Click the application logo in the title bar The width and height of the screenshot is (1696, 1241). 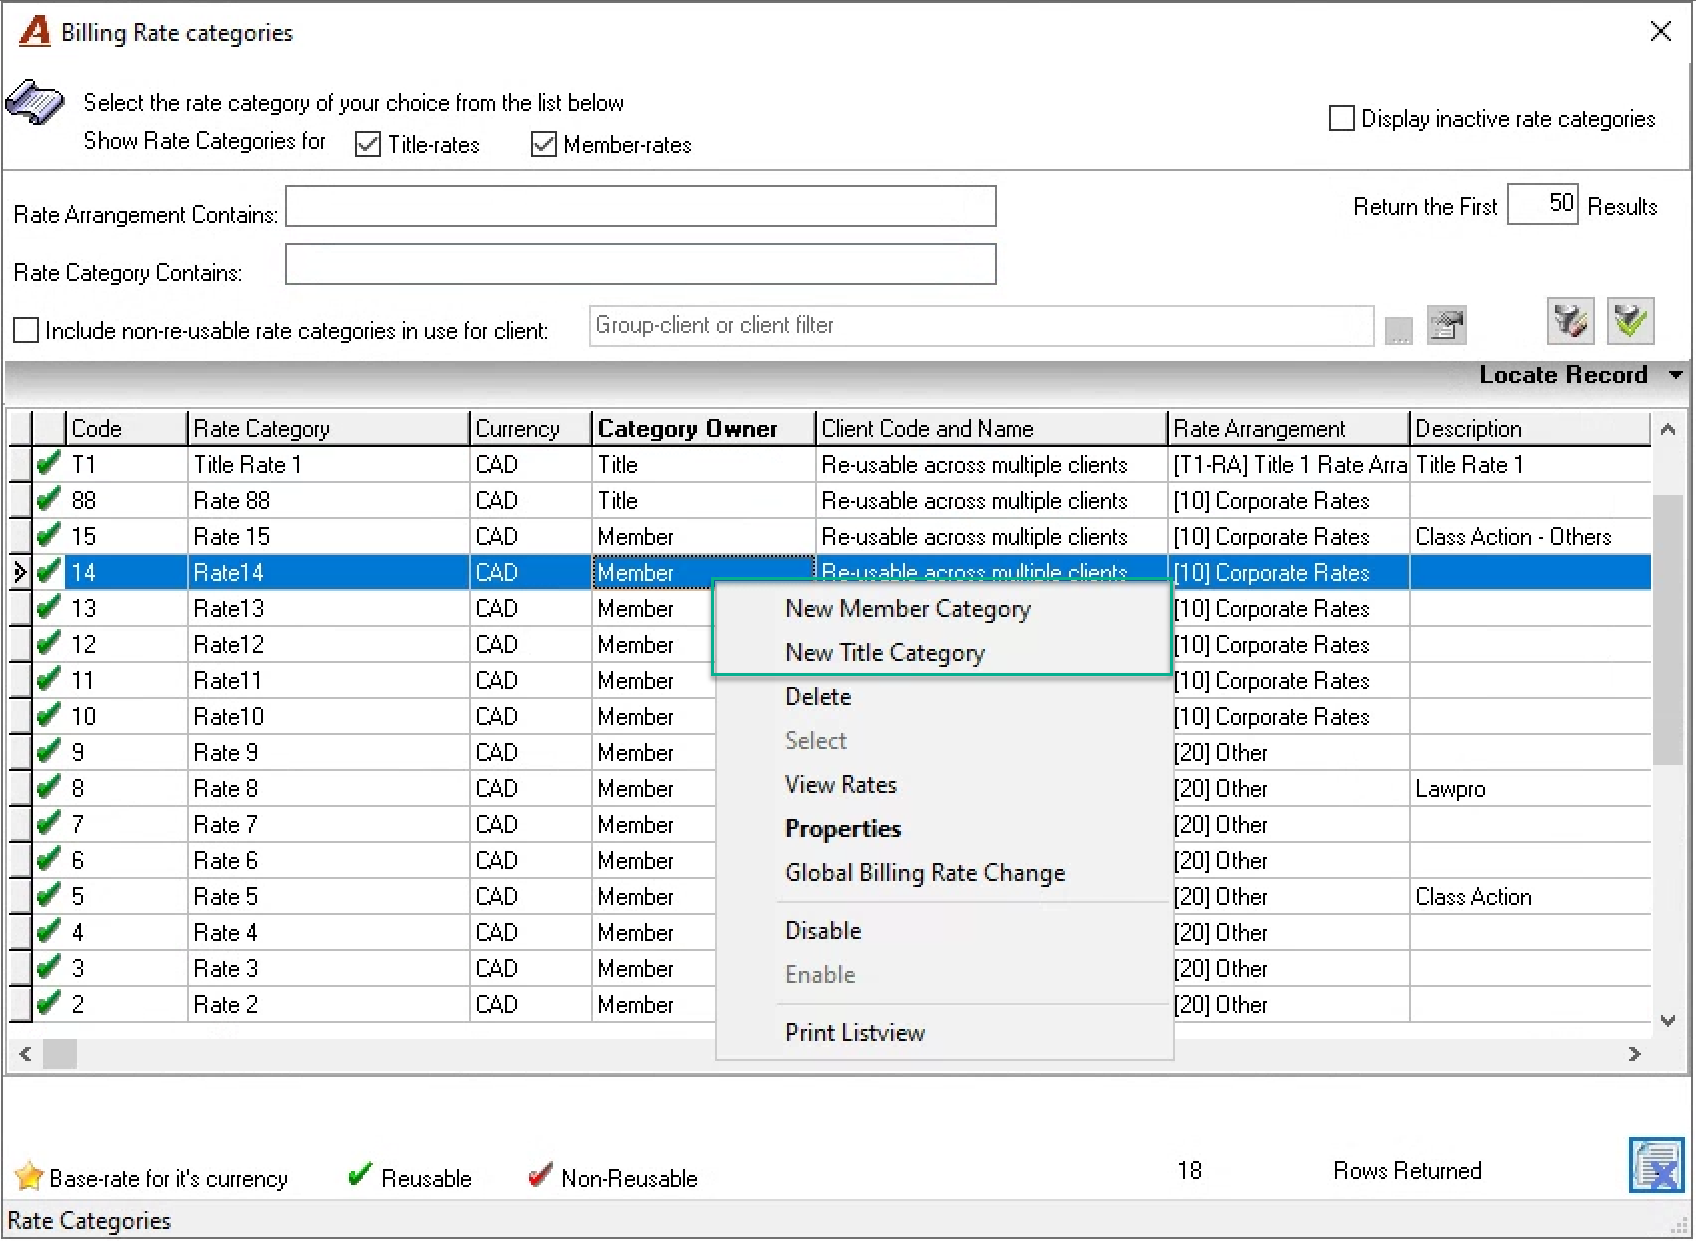click(x=34, y=31)
